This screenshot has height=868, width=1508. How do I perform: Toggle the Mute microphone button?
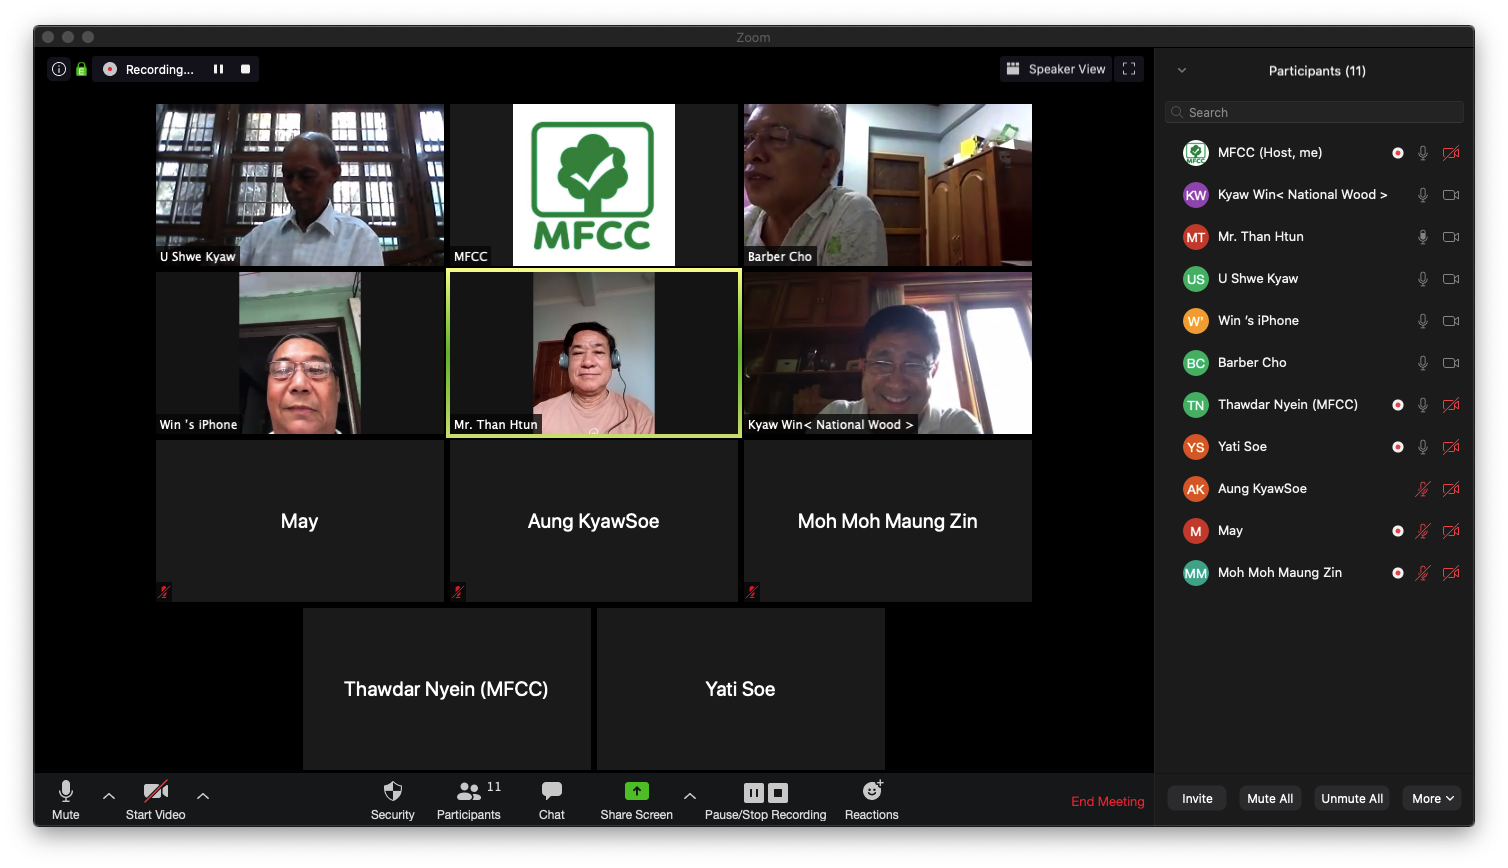[66, 792]
